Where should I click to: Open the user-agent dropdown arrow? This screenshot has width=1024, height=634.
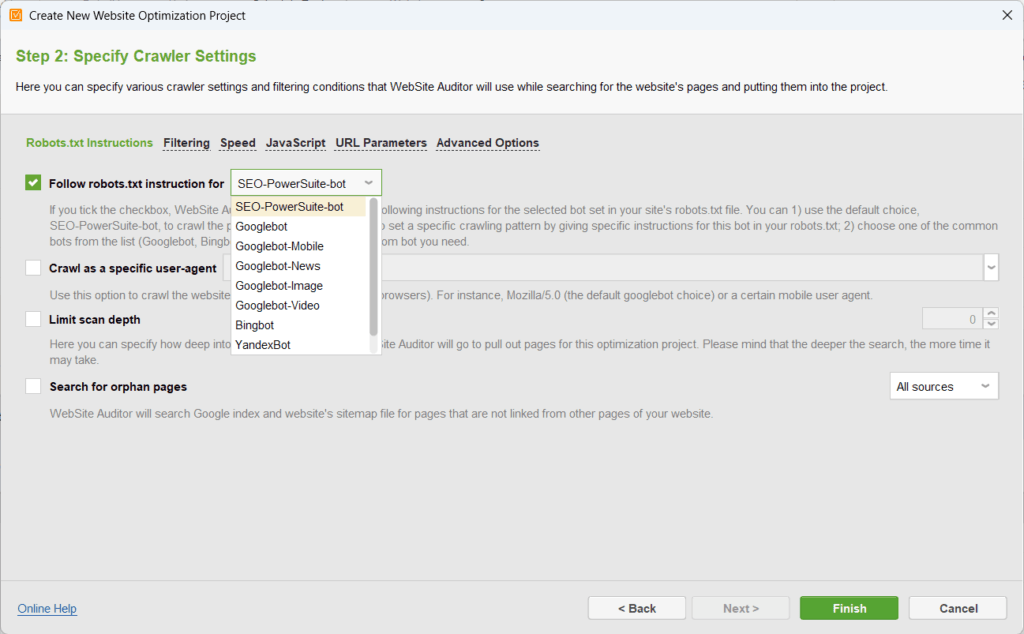pos(991,267)
